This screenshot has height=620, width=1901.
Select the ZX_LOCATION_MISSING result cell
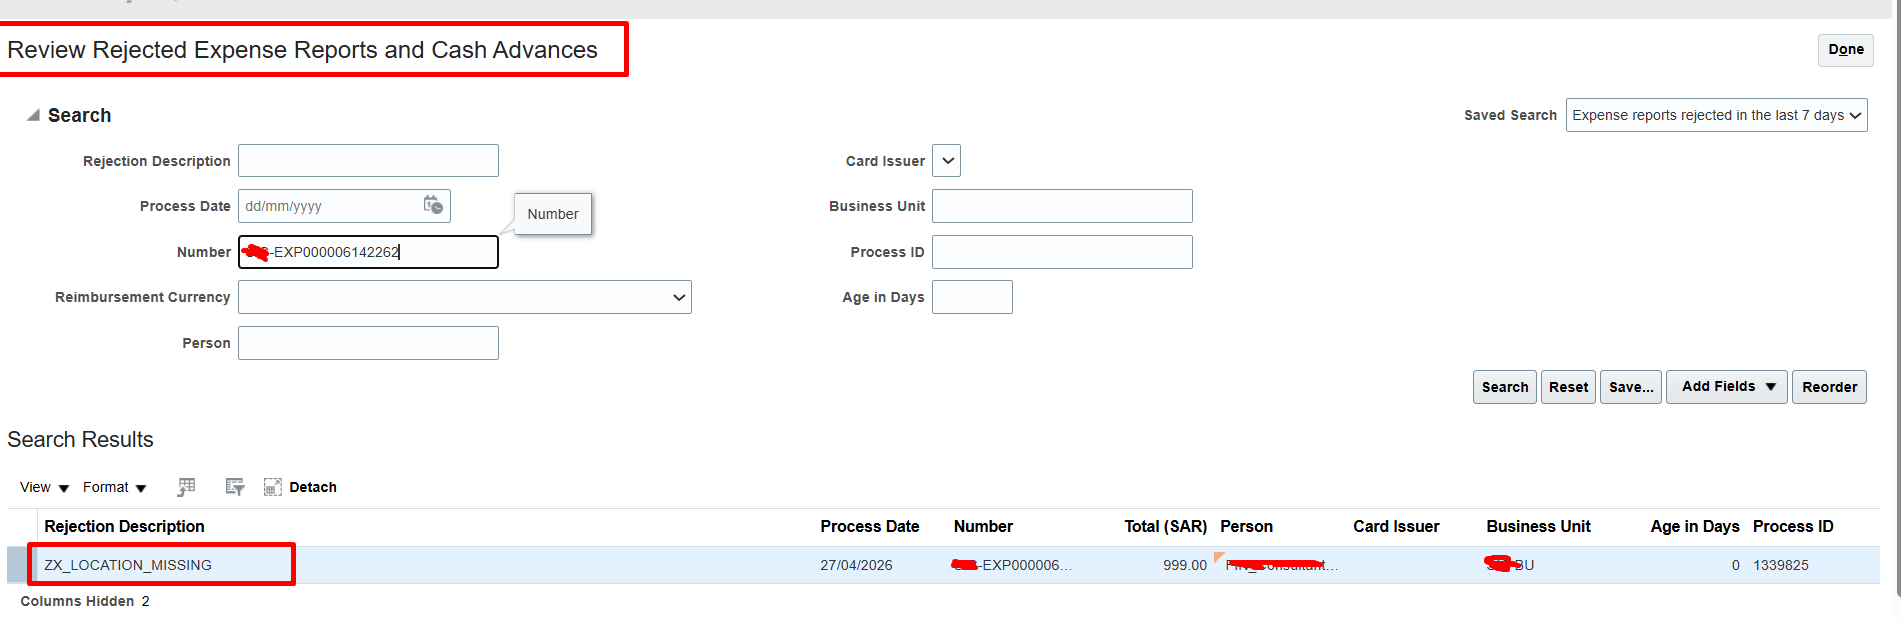coord(128,565)
